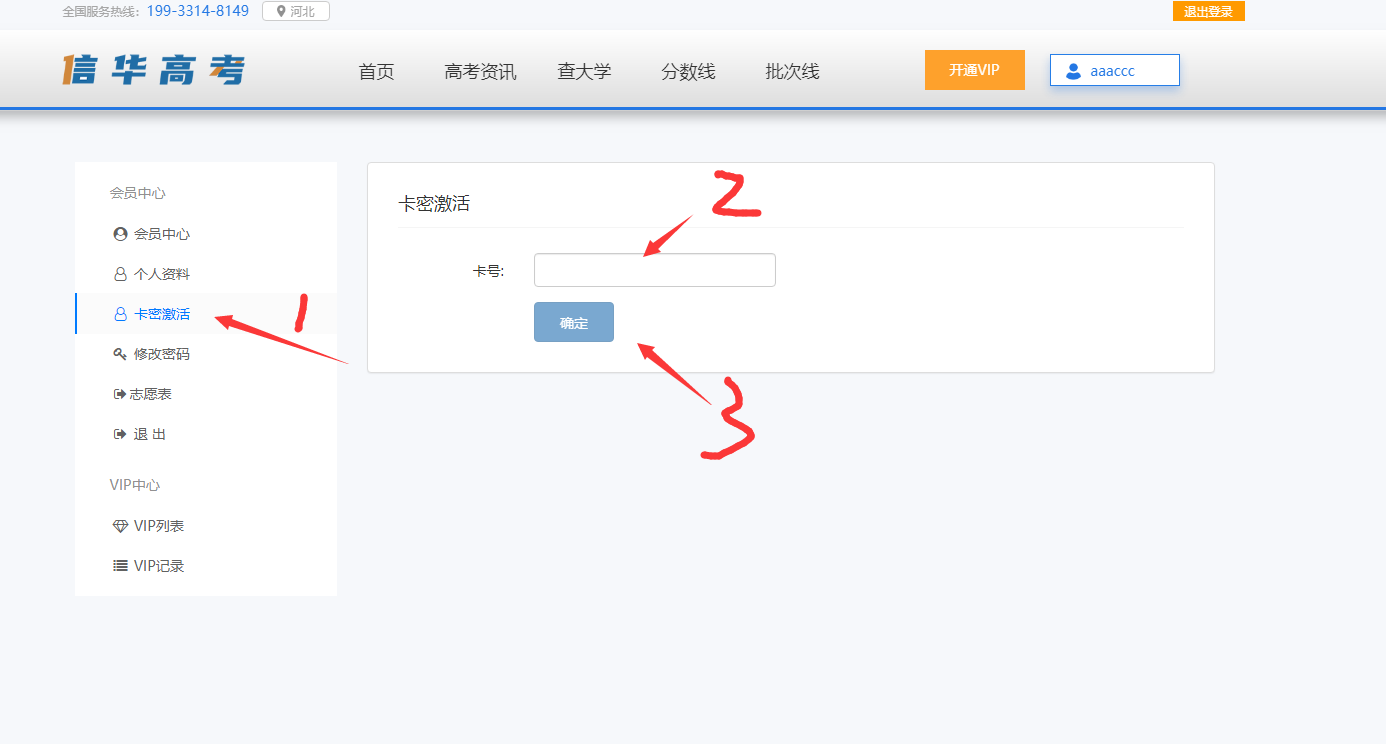This screenshot has width=1386, height=744.
Task: Click the 退出登录 button at top
Action: coord(1209,12)
